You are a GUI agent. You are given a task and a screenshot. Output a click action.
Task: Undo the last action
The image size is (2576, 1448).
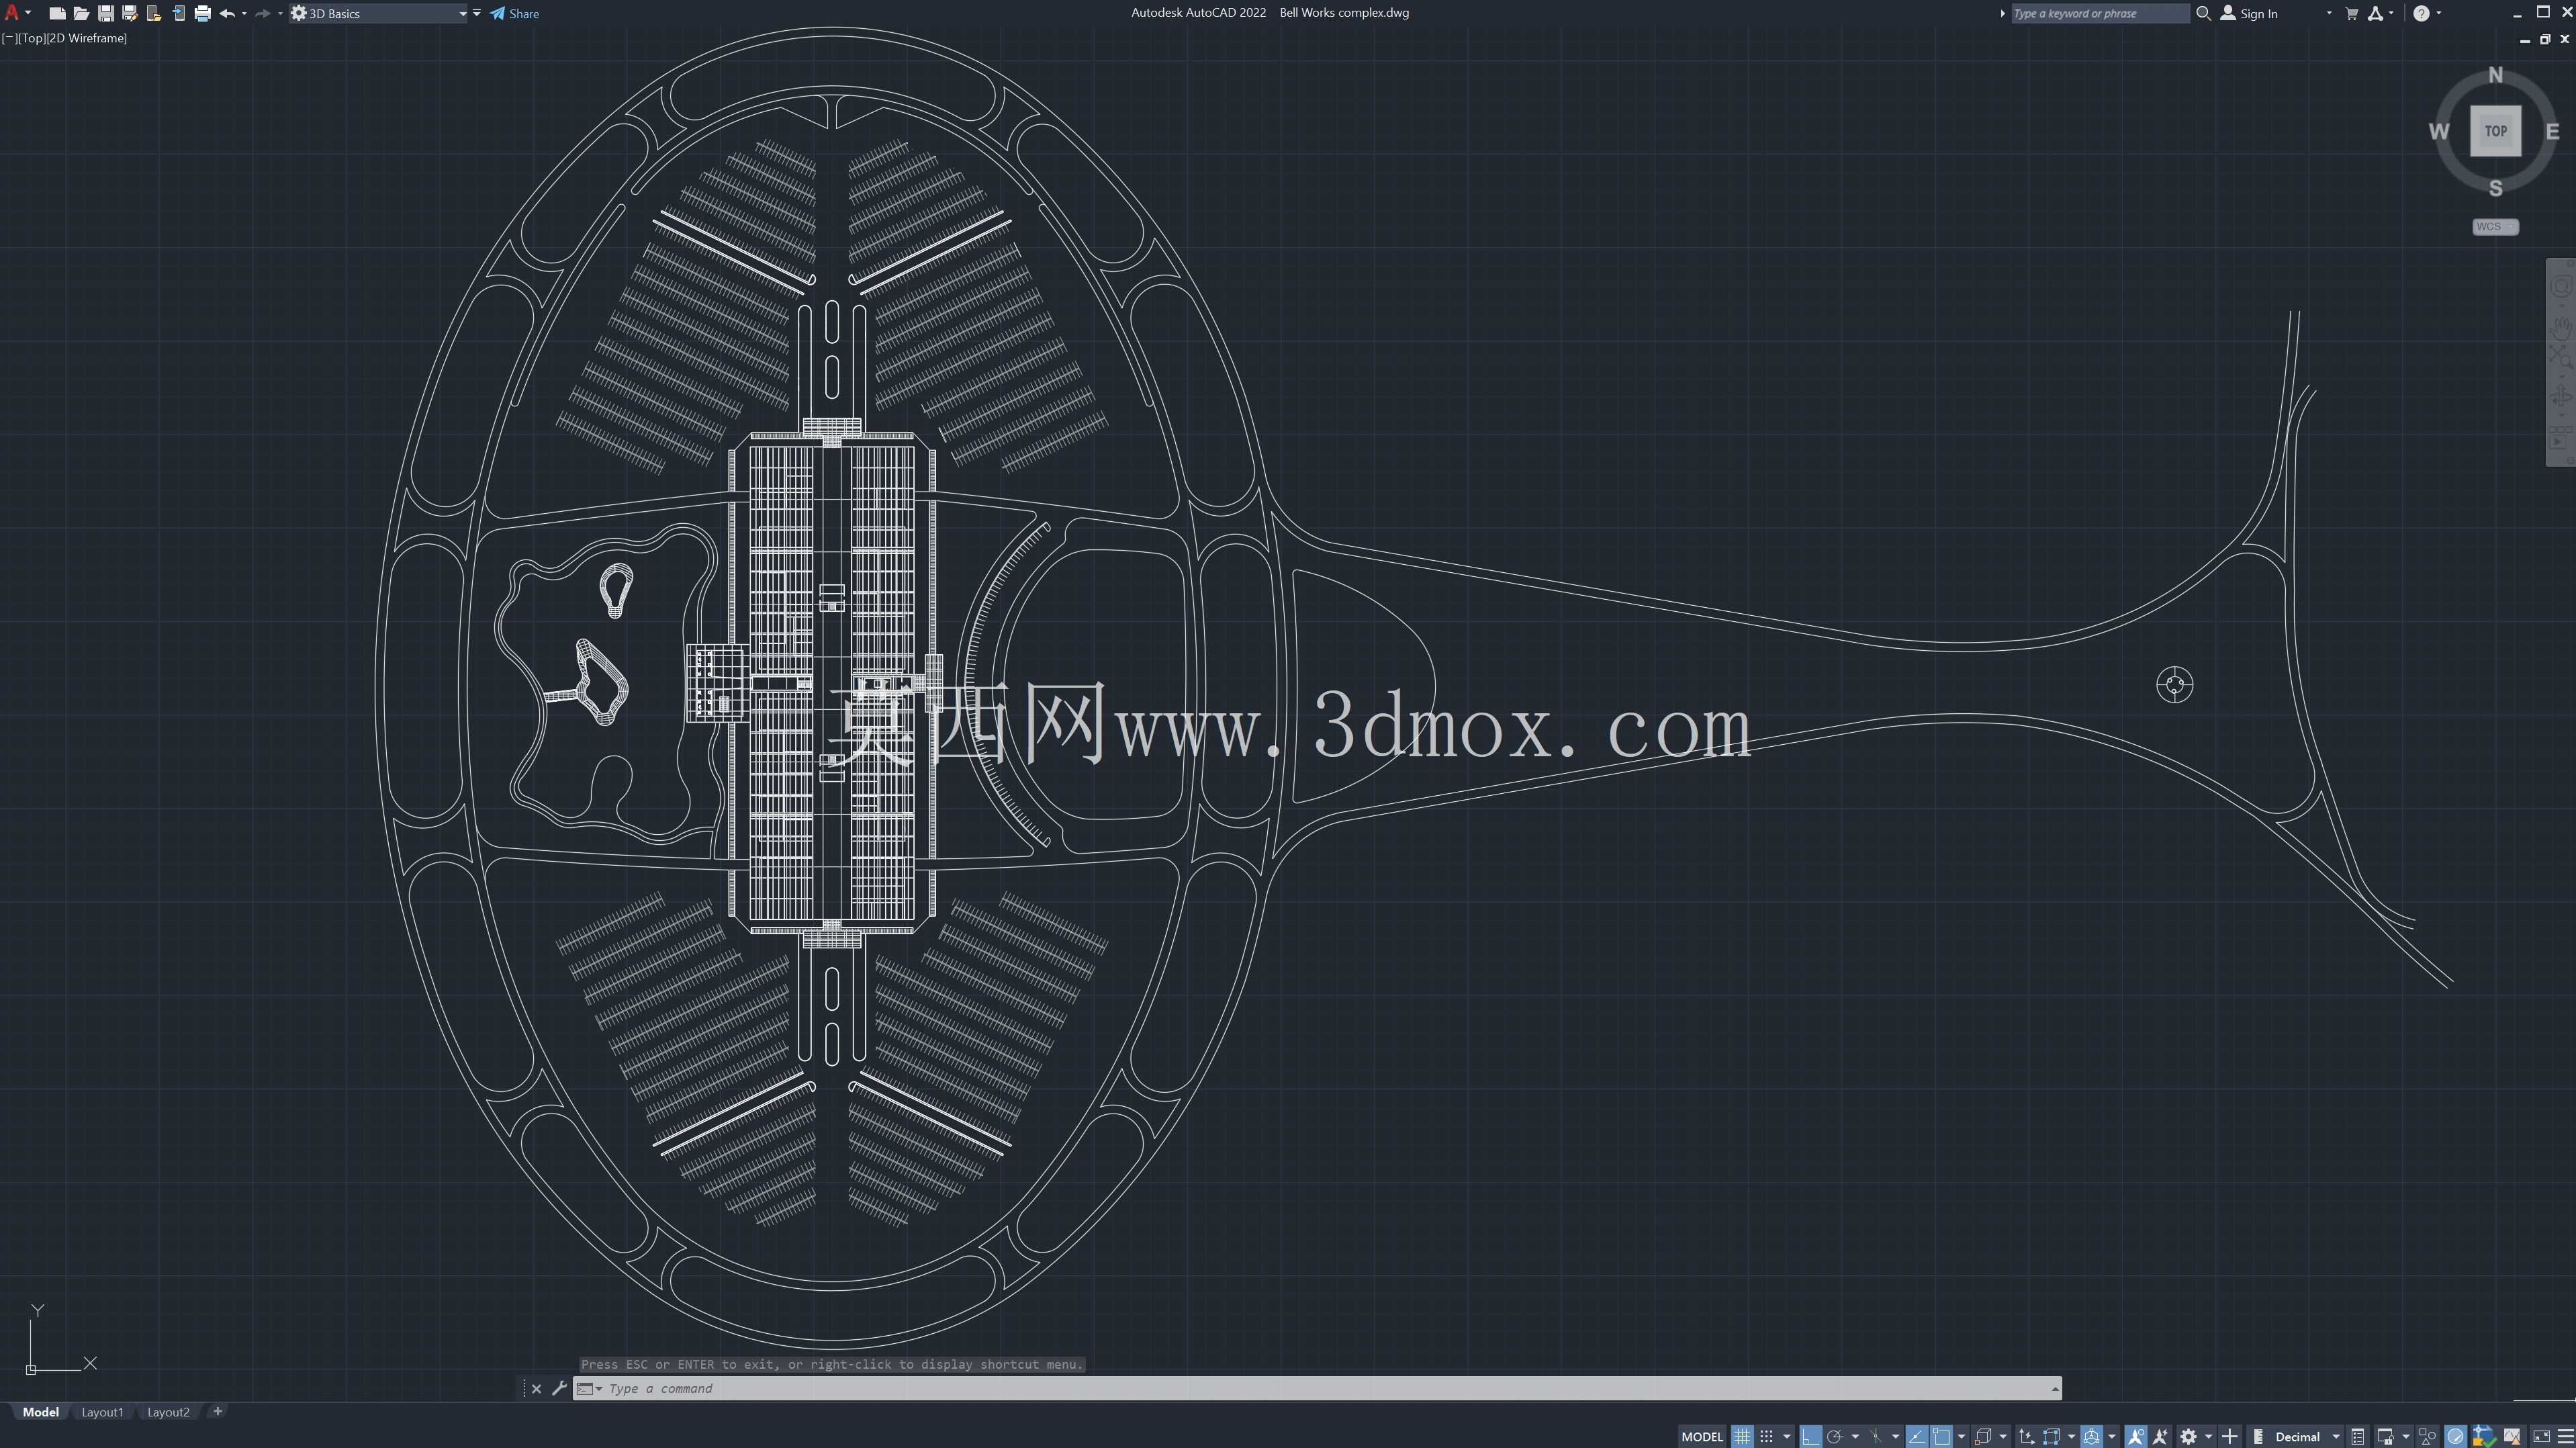pos(227,14)
